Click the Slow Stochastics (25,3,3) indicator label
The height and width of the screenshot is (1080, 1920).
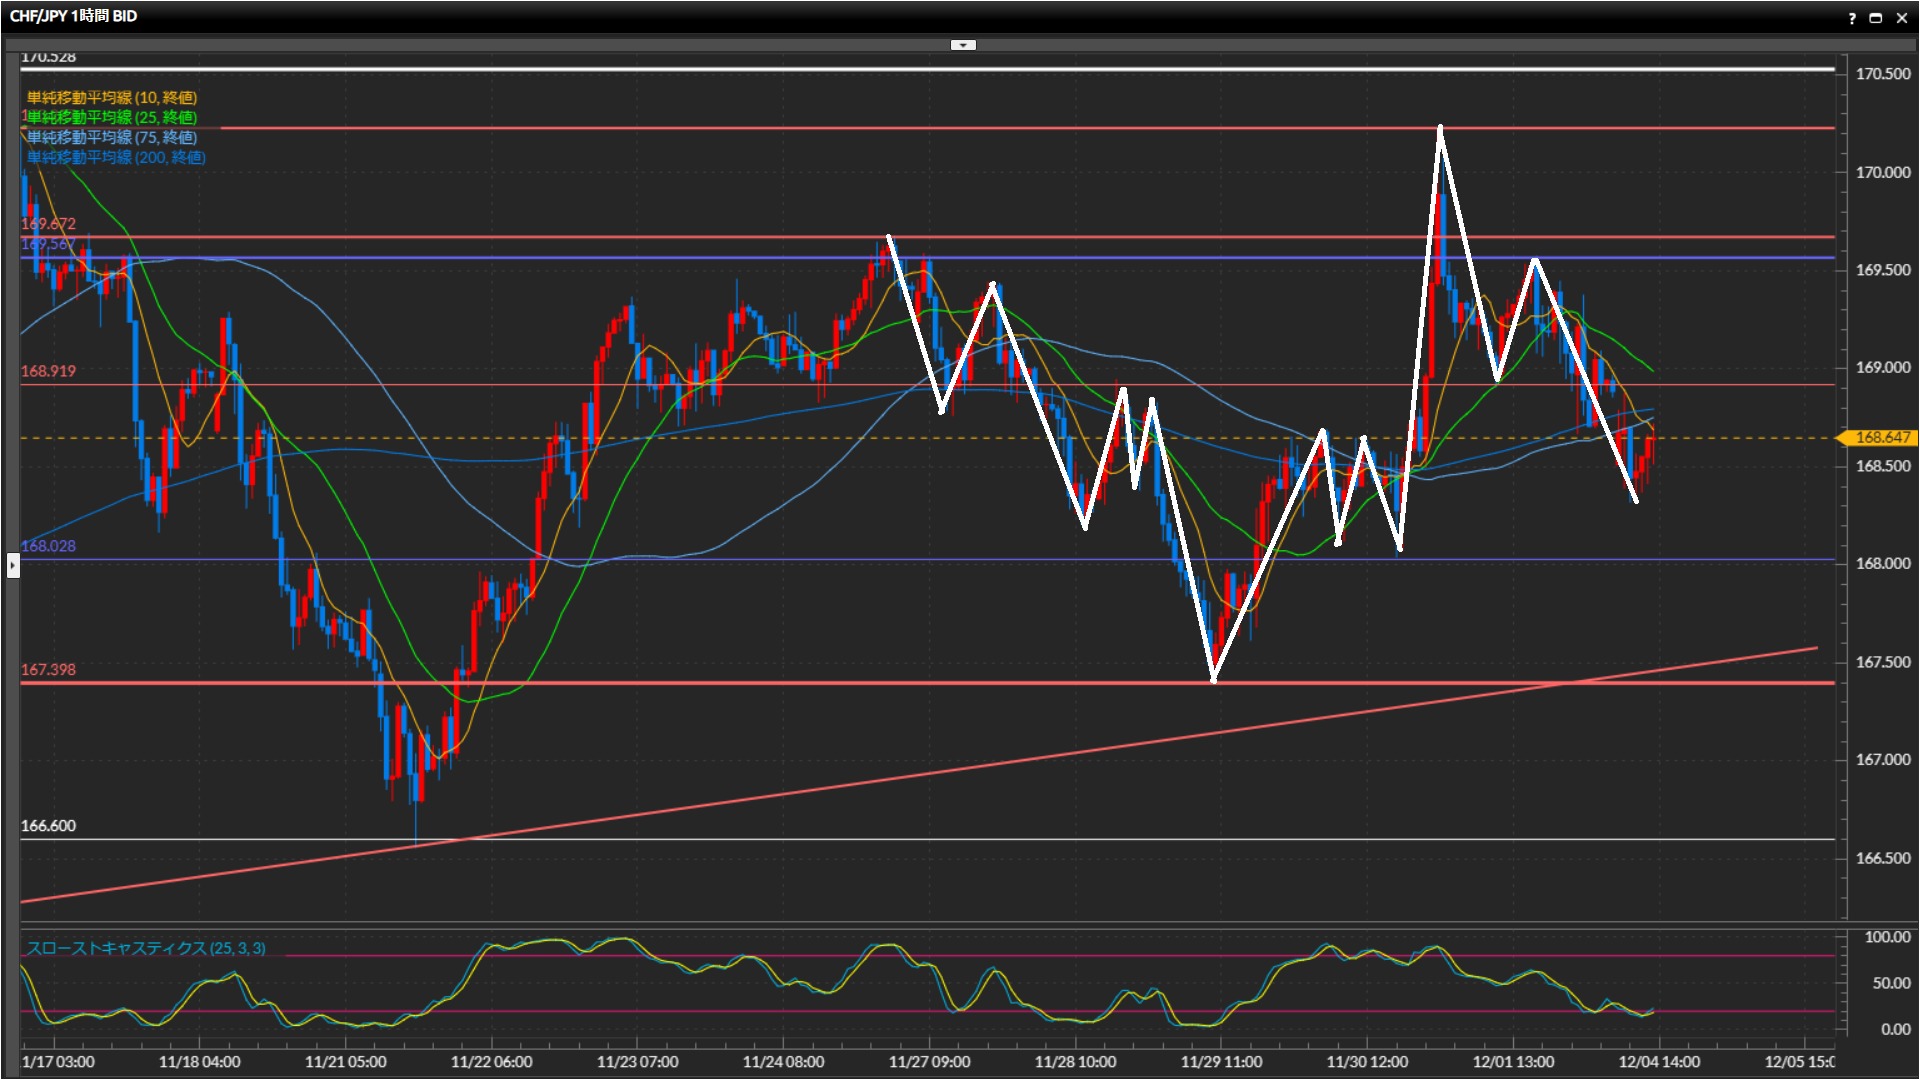[146, 948]
